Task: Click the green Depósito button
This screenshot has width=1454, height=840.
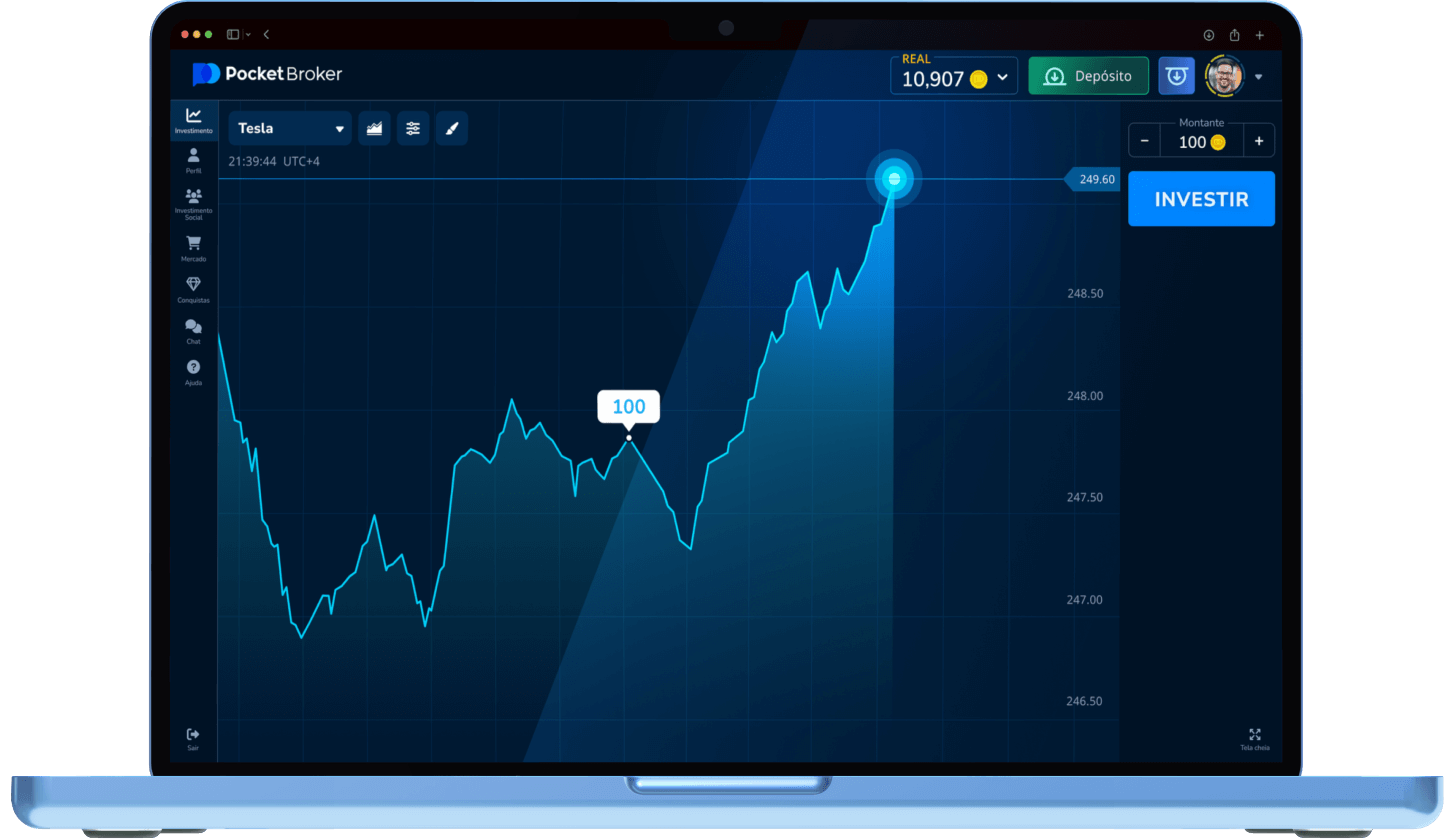Action: pos(1088,76)
